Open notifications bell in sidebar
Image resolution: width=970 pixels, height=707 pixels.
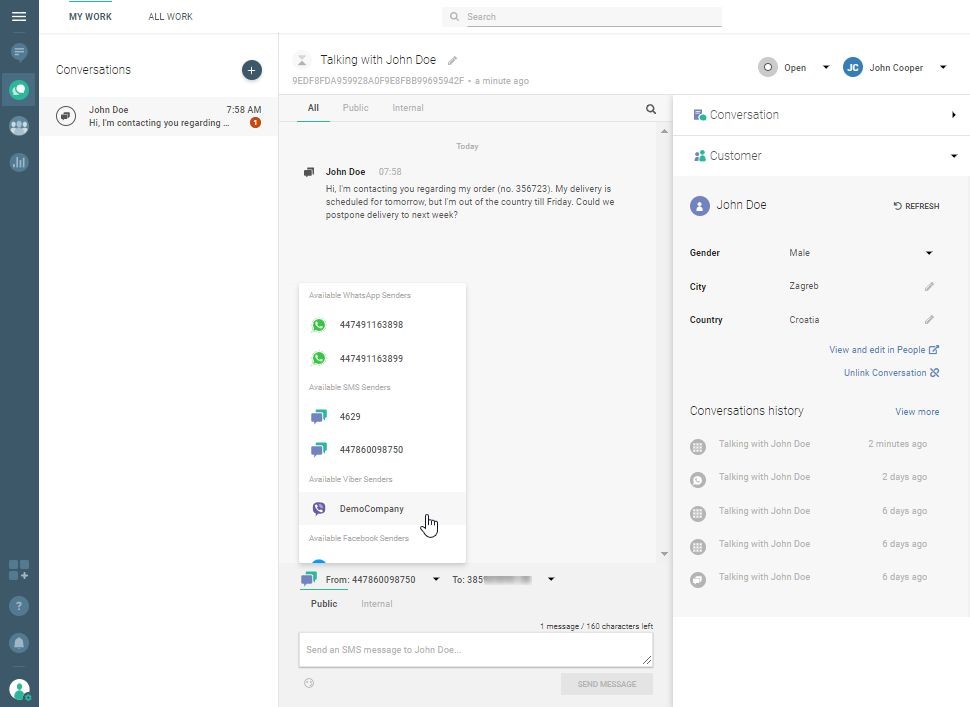click(19, 642)
